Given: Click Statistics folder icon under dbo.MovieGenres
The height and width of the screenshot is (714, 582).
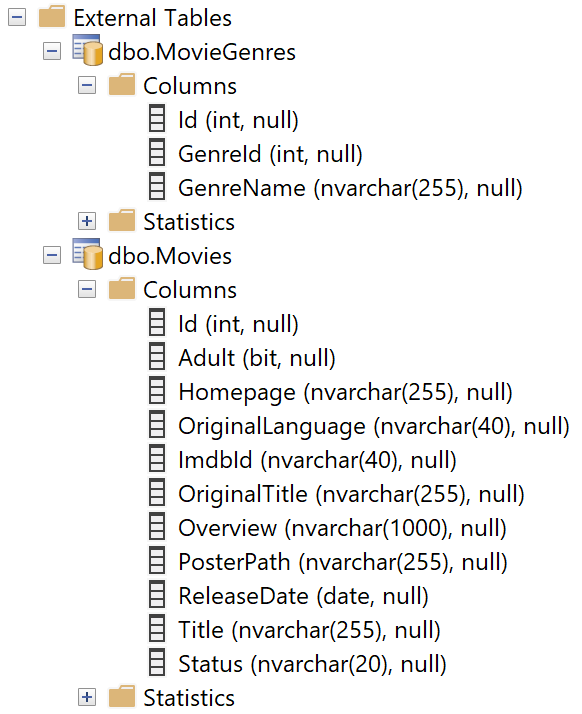Looking at the screenshot, I should coord(122,221).
